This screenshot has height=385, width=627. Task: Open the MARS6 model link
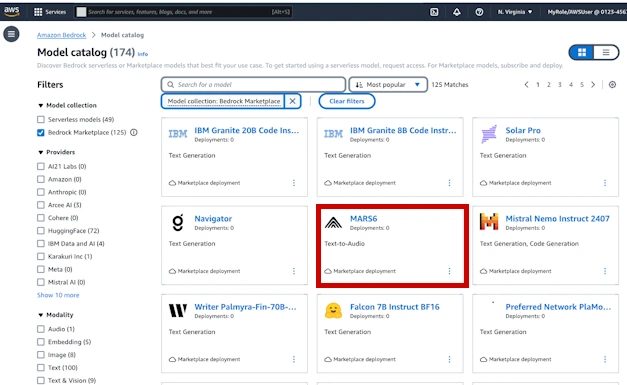coord(363,219)
